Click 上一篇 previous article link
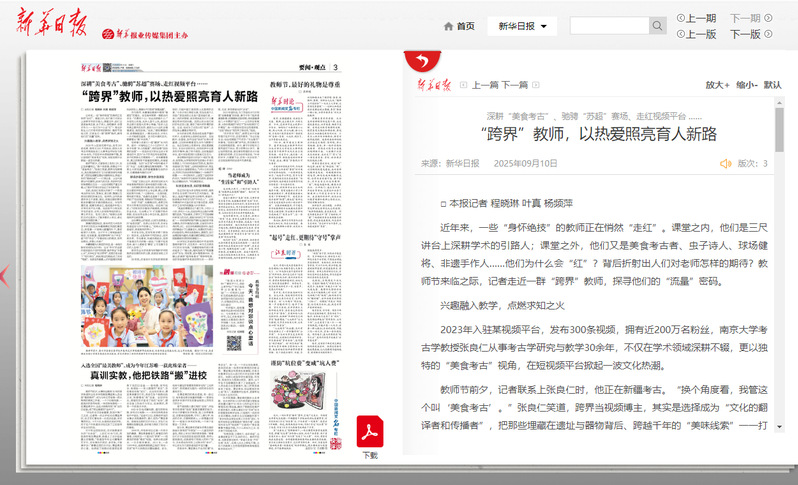Screen dimensions: 798x485 [x=485, y=86]
